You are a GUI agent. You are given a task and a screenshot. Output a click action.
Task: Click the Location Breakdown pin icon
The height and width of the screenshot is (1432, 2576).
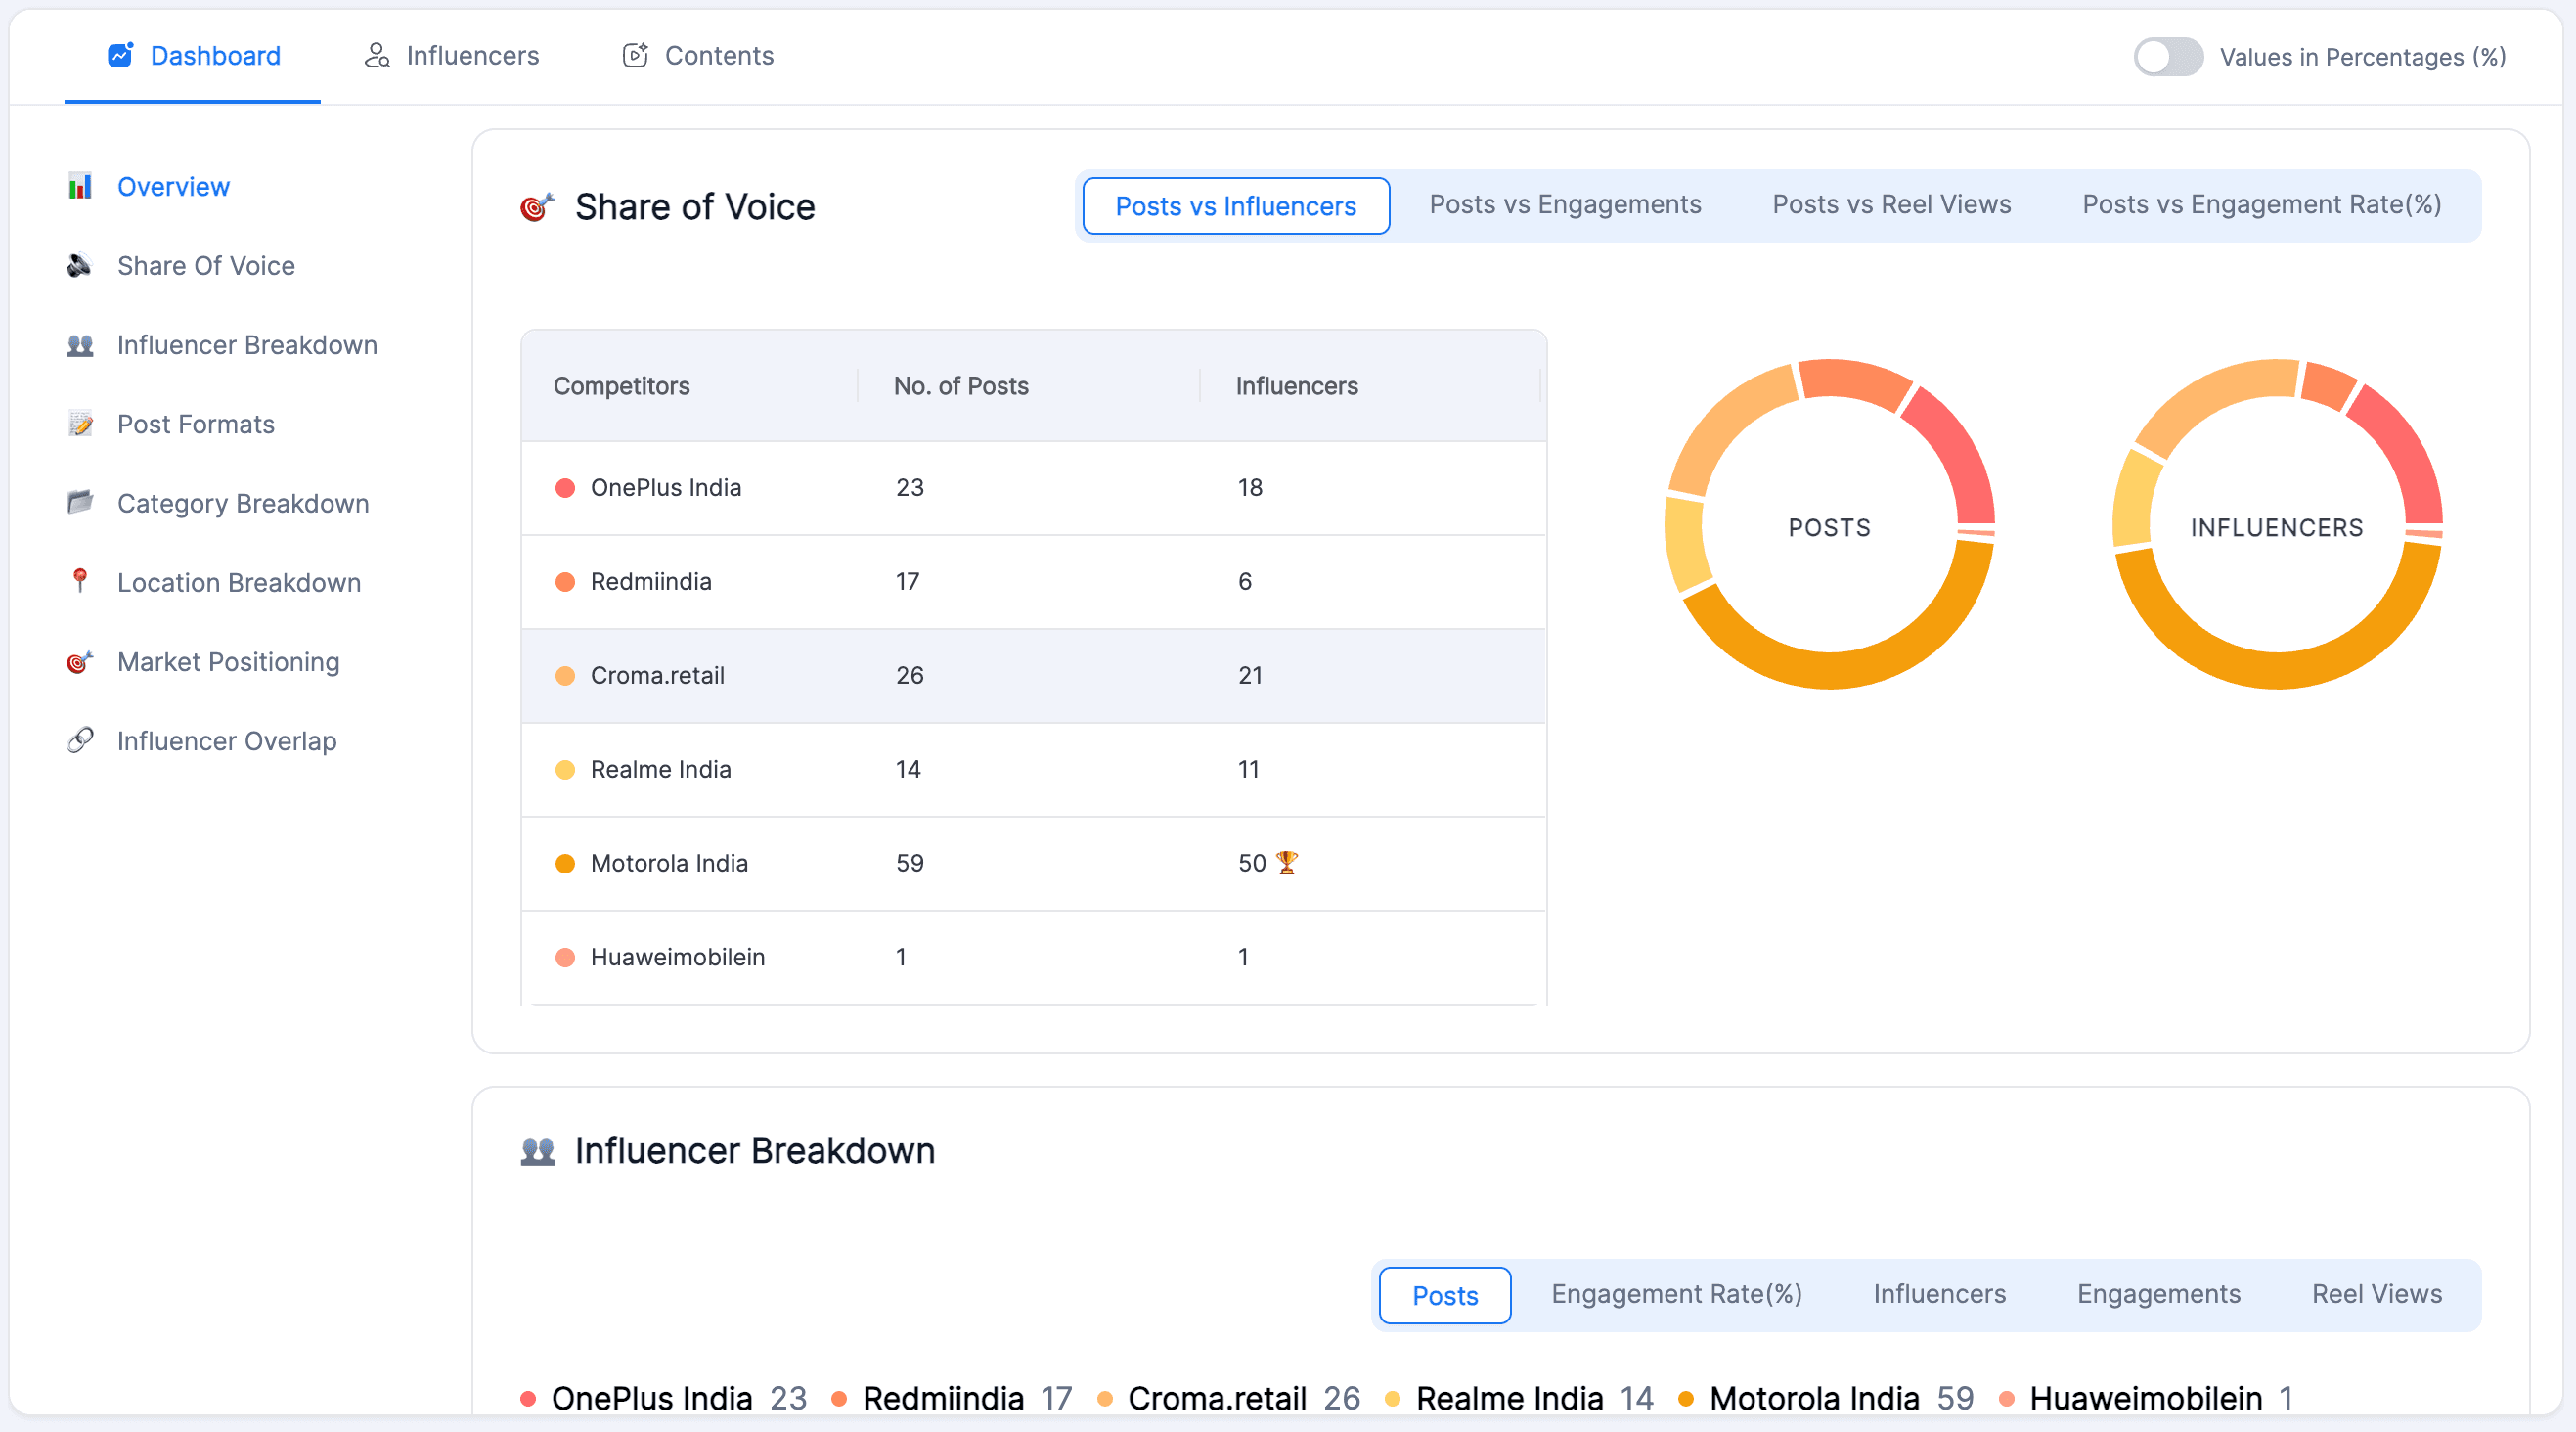coord(80,581)
